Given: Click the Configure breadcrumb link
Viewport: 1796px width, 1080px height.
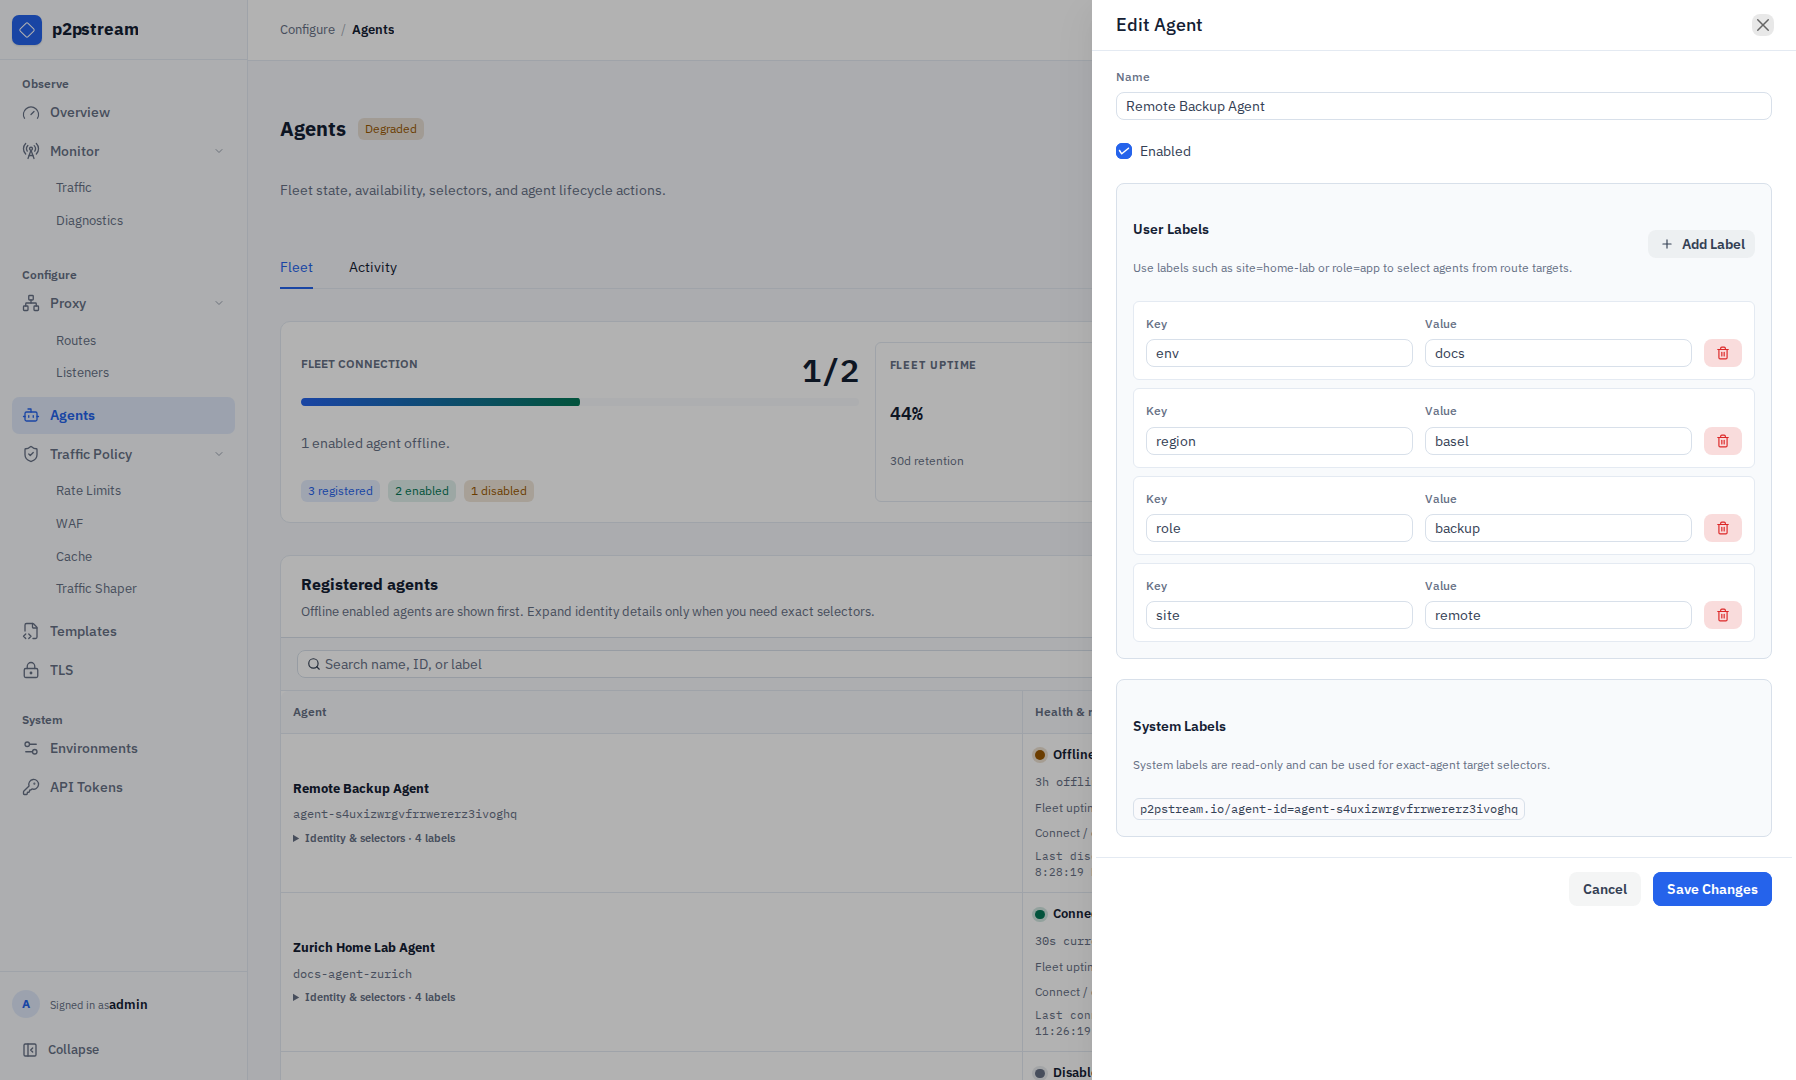Looking at the screenshot, I should pos(307,29).
